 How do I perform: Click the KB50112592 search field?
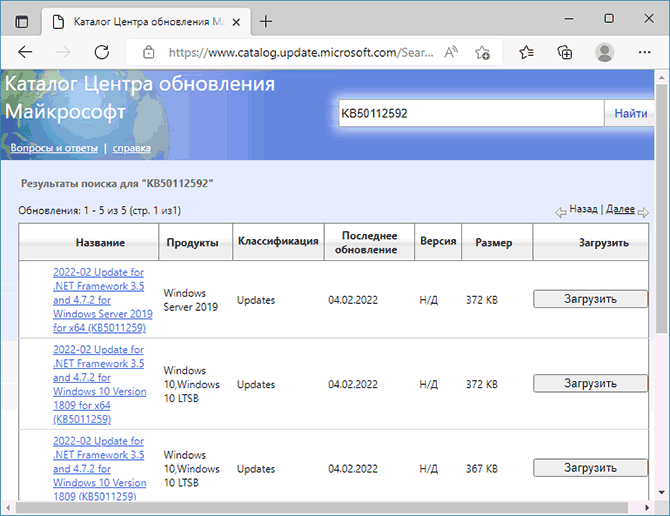click(x=471, y=113)
